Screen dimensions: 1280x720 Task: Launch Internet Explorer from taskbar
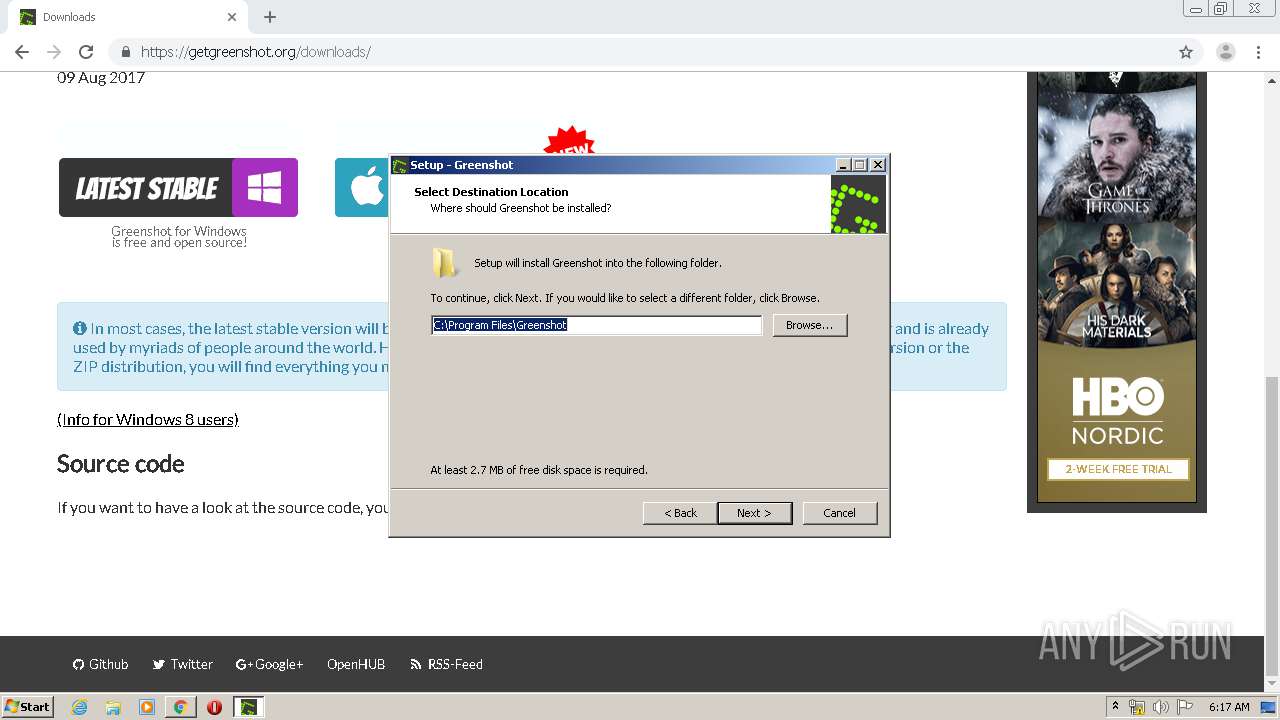pyautogui.click(x=80, y=707)
